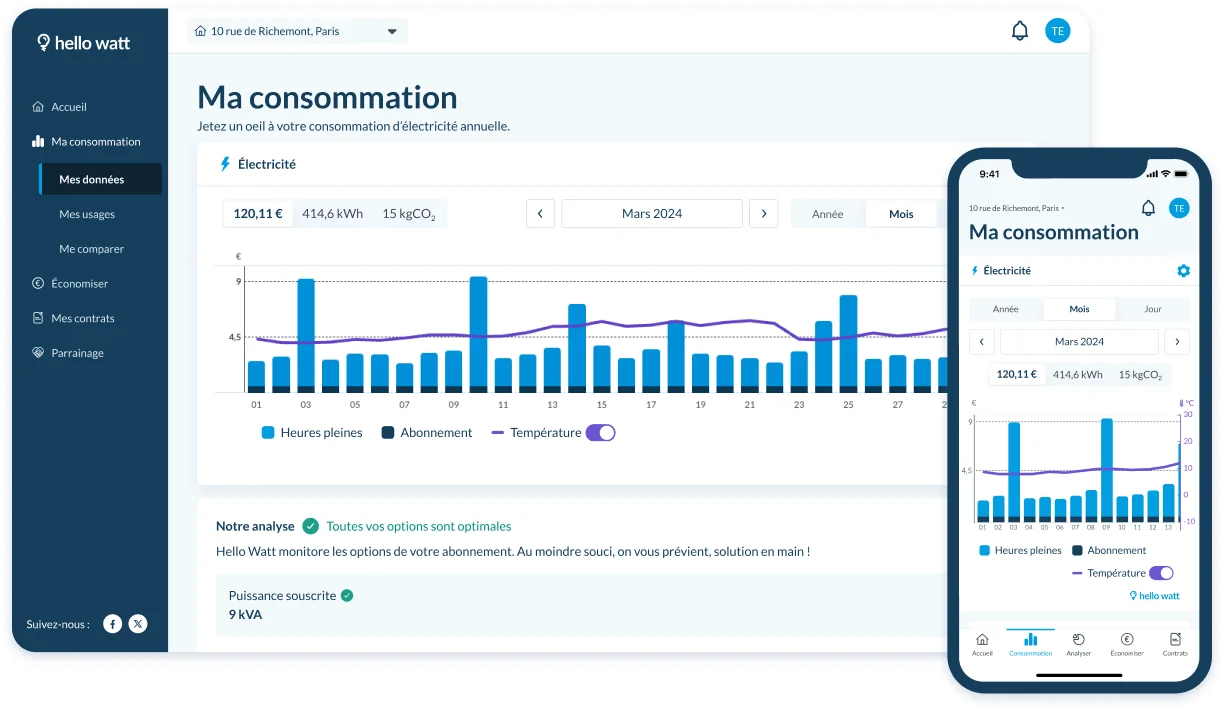Screen dimensions: 1224x710
Task: Disable the Température switch in the mobile view
Action: point(1160,573)
